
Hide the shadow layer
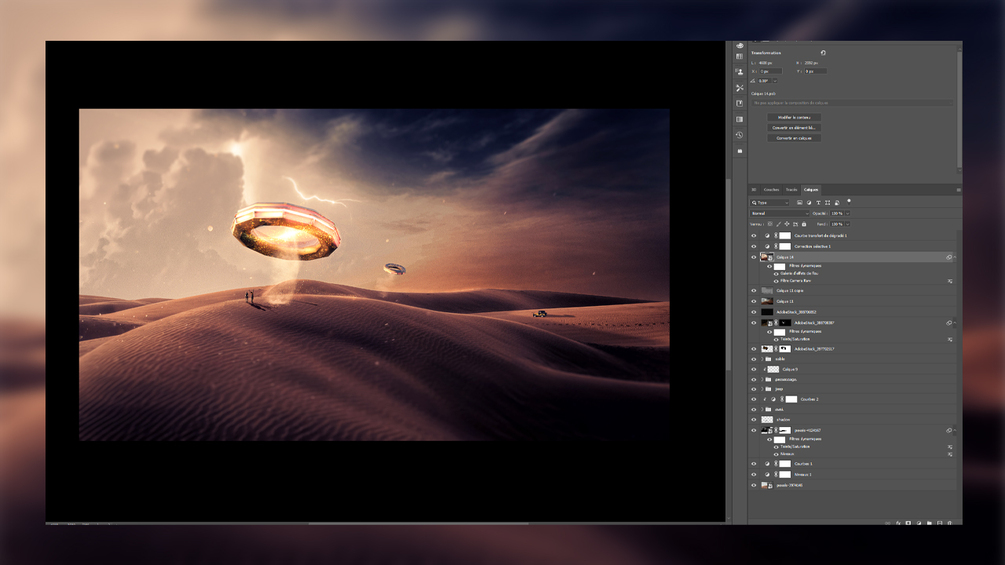click(754, 420)
